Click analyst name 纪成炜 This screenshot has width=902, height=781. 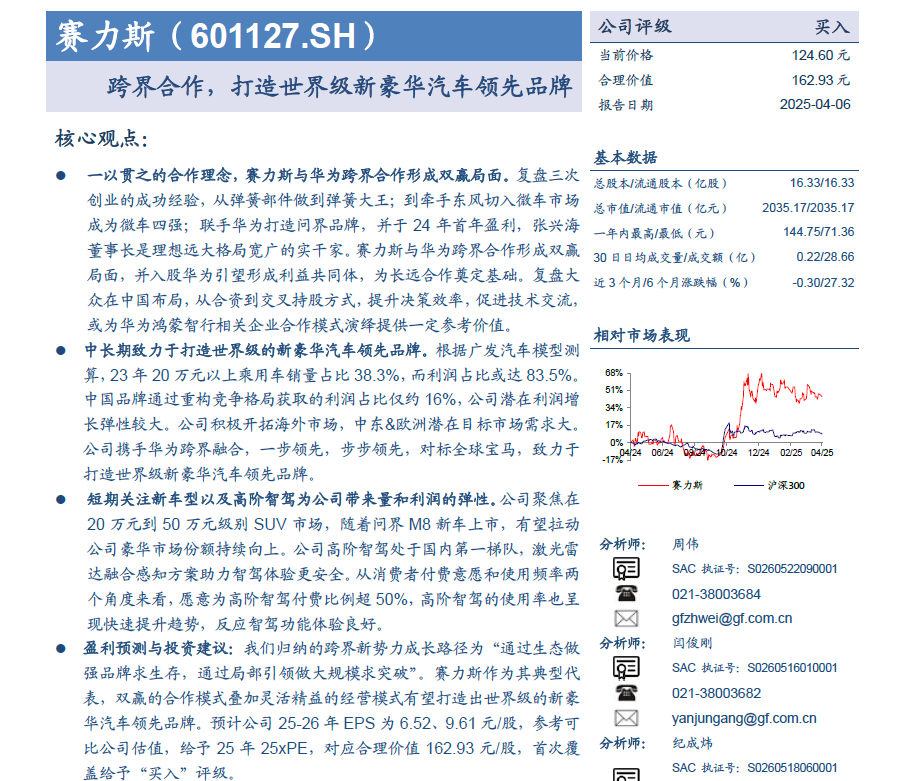click(x=692, y=743)
